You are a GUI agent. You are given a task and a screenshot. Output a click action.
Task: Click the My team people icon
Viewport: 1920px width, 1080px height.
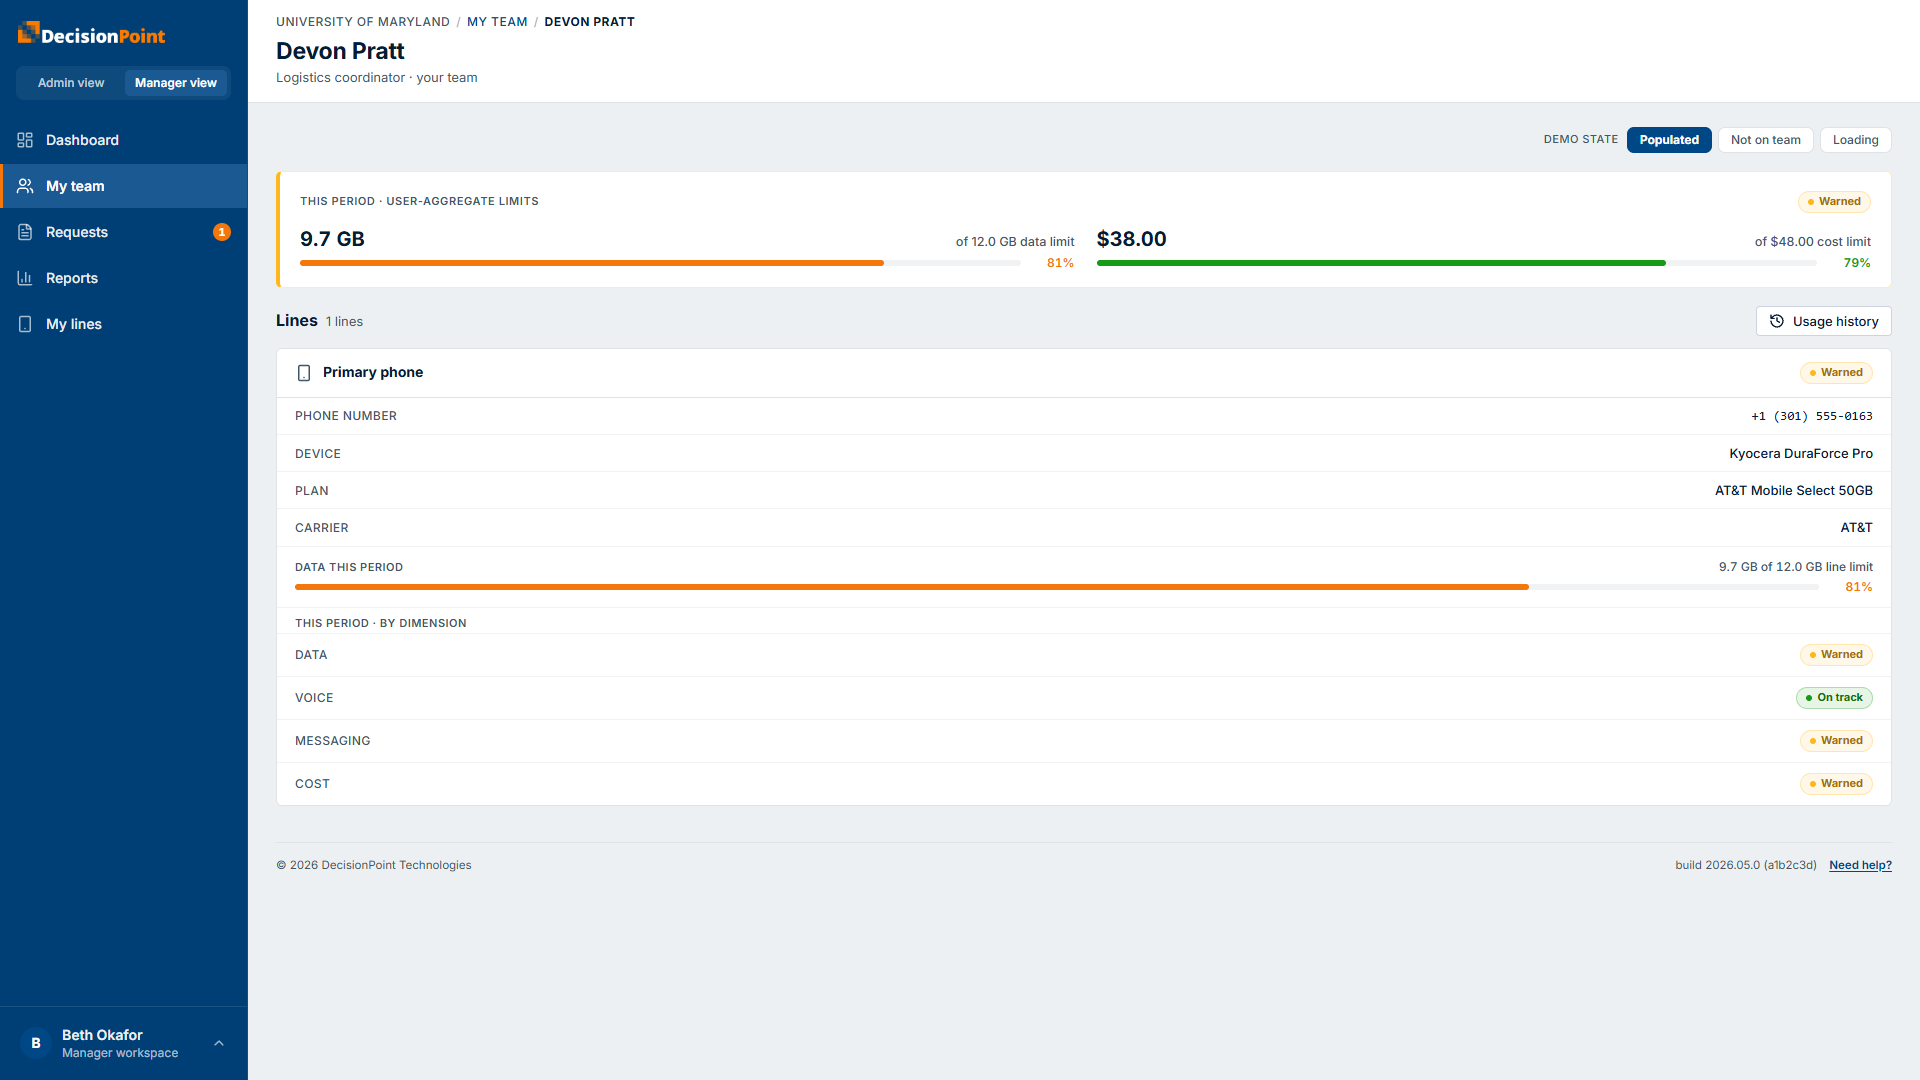[x=25, y=186]
